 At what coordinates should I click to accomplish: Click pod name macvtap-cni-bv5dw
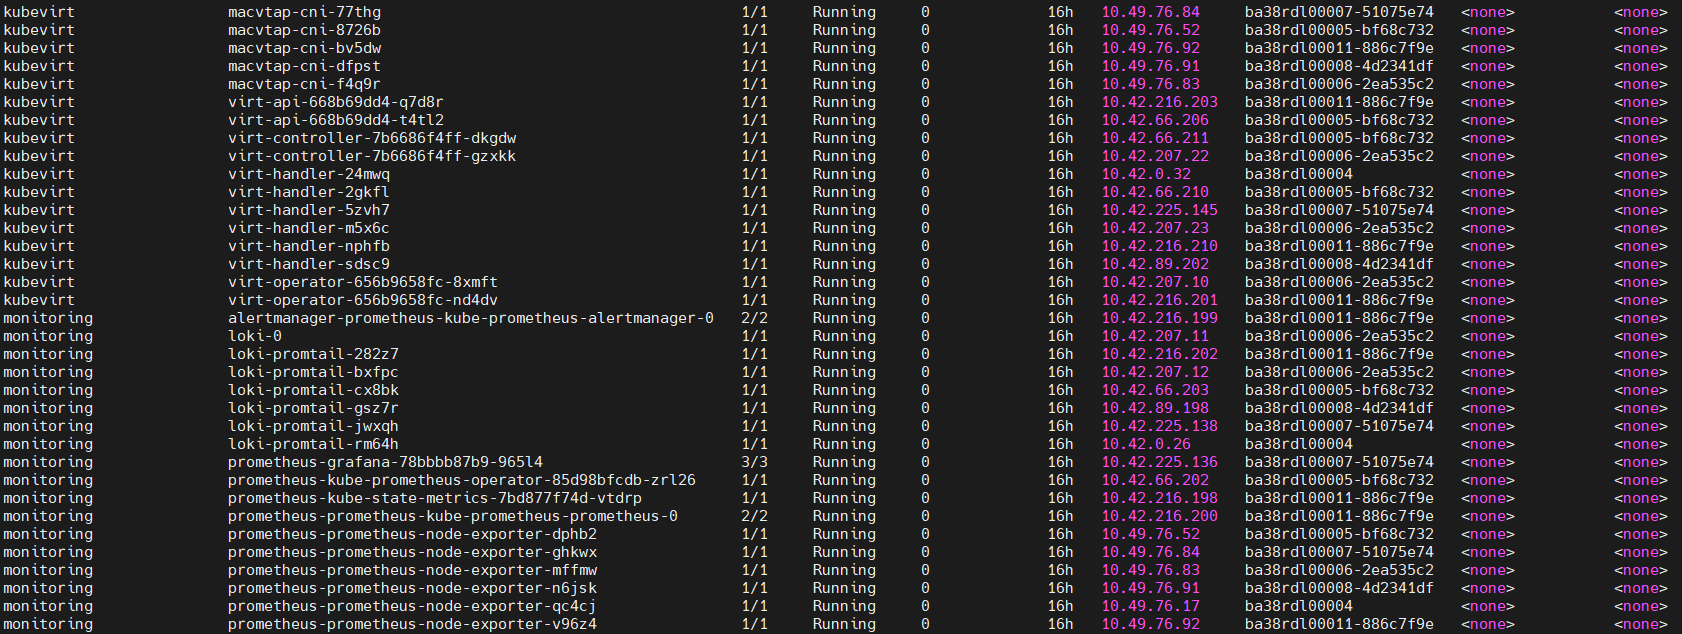(x=304, y=48)
